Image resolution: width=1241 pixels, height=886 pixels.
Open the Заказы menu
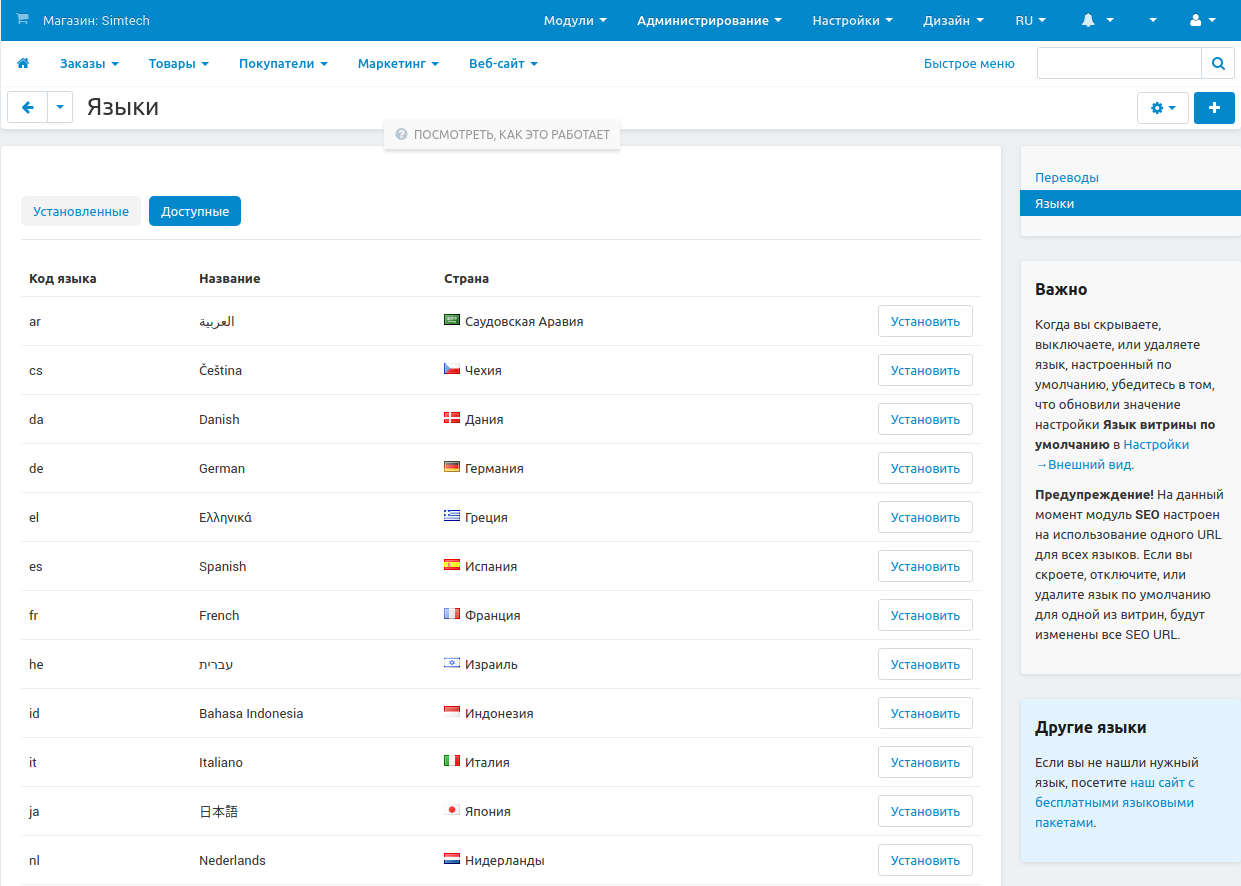[89, 63]
